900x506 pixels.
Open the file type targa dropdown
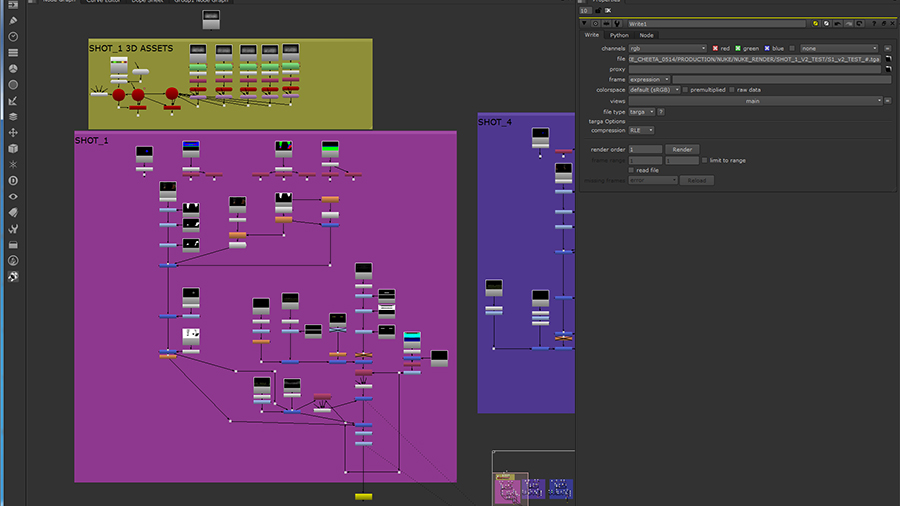click(x=640, y=112)
